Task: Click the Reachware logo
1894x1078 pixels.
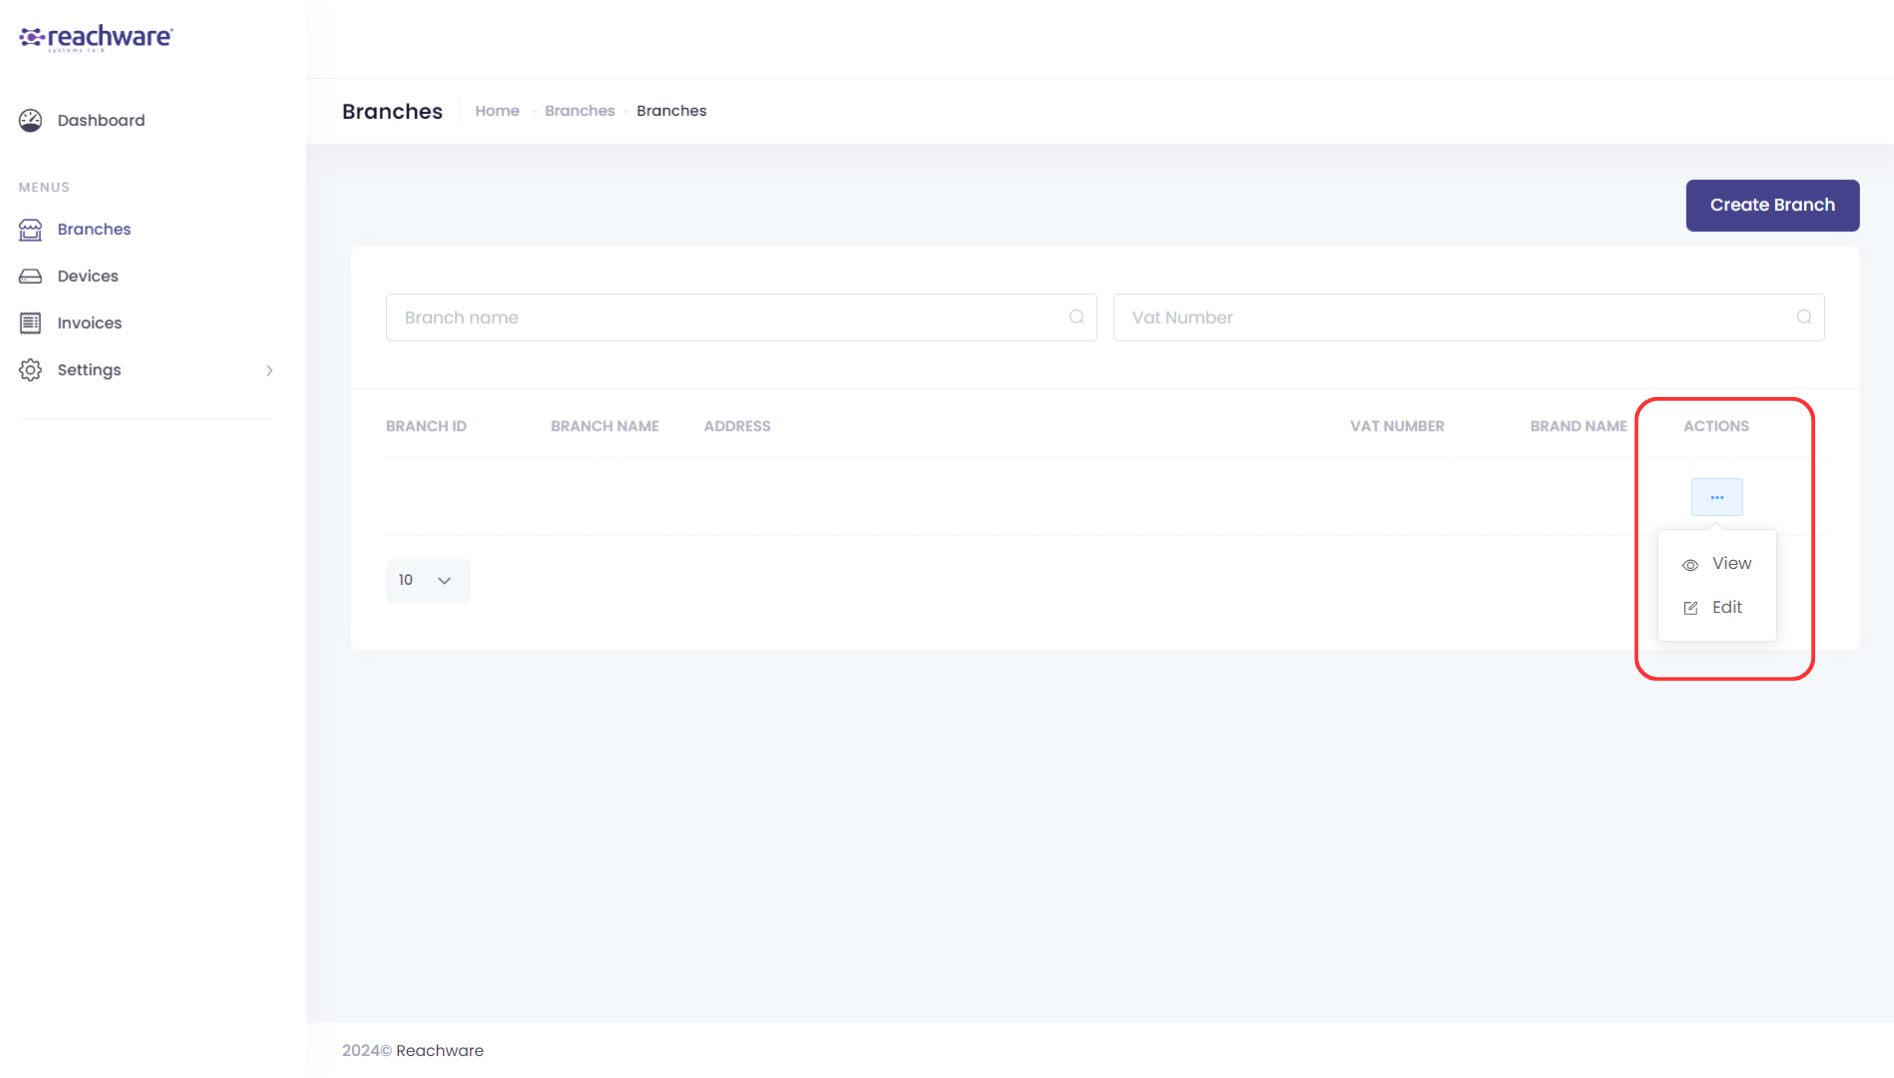Action: coord(96,38)
